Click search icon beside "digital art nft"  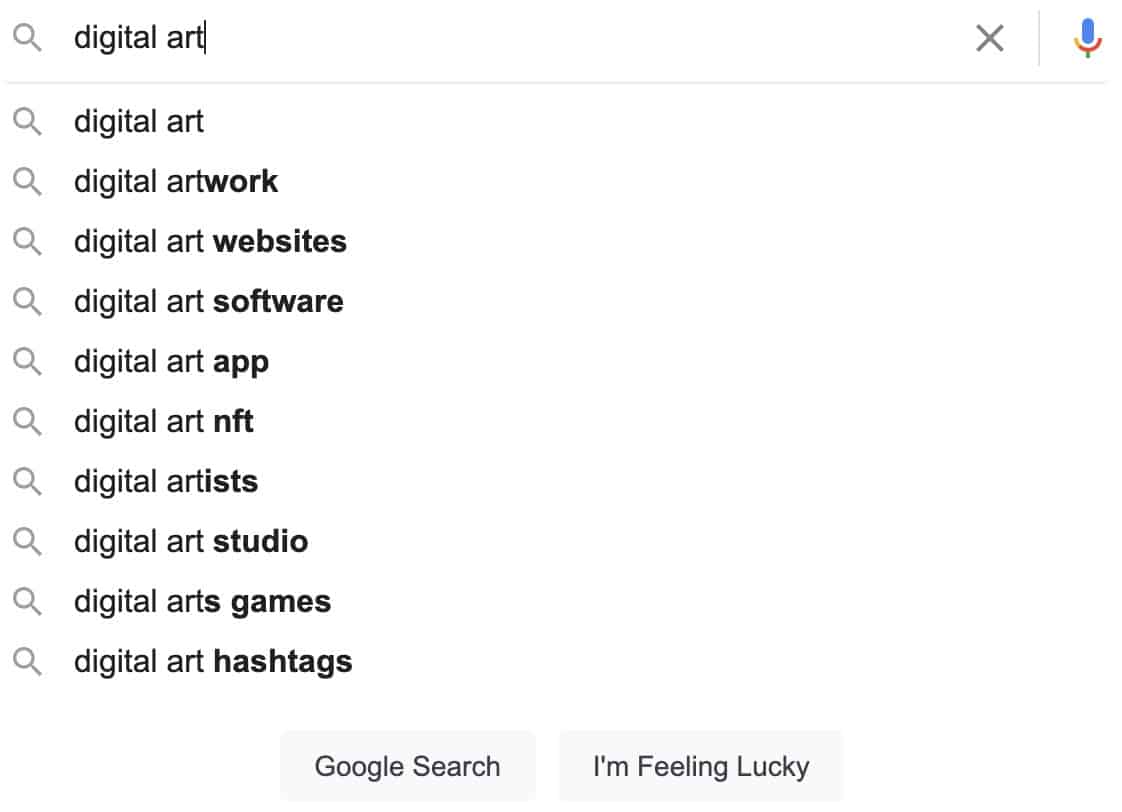[28, 422]
